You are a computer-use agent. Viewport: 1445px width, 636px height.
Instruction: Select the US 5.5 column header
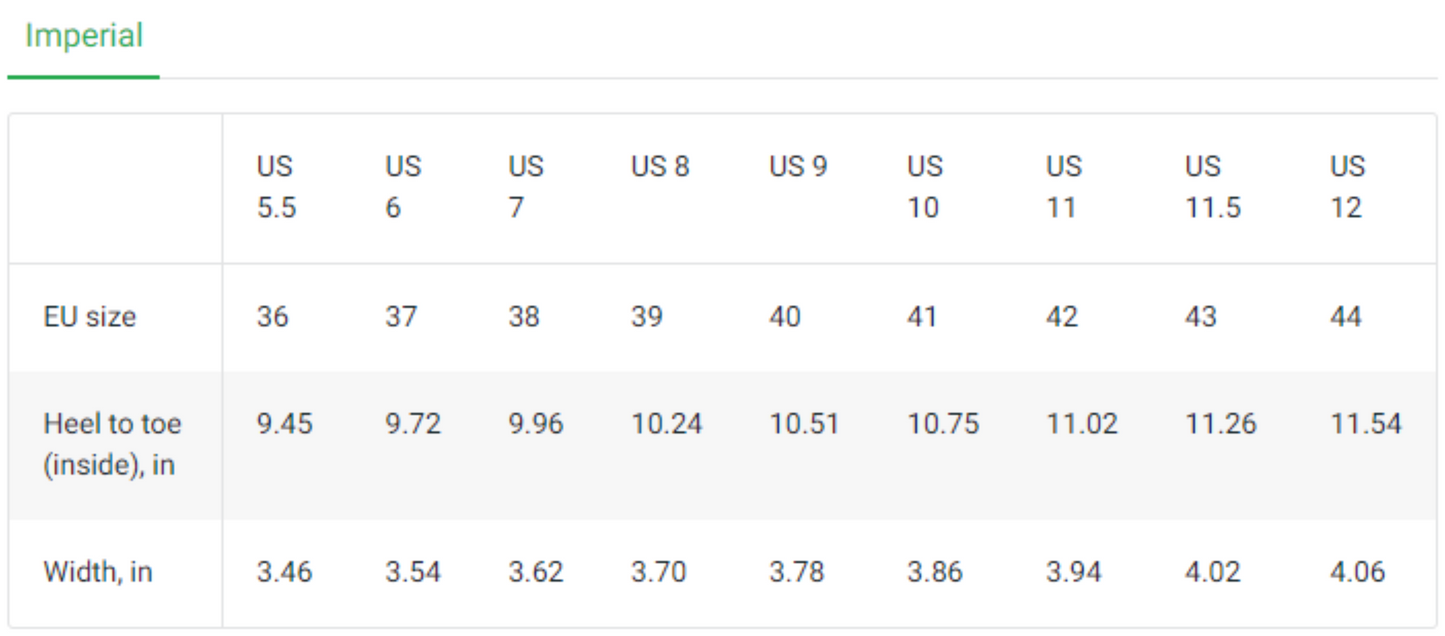tap(275, 187)
